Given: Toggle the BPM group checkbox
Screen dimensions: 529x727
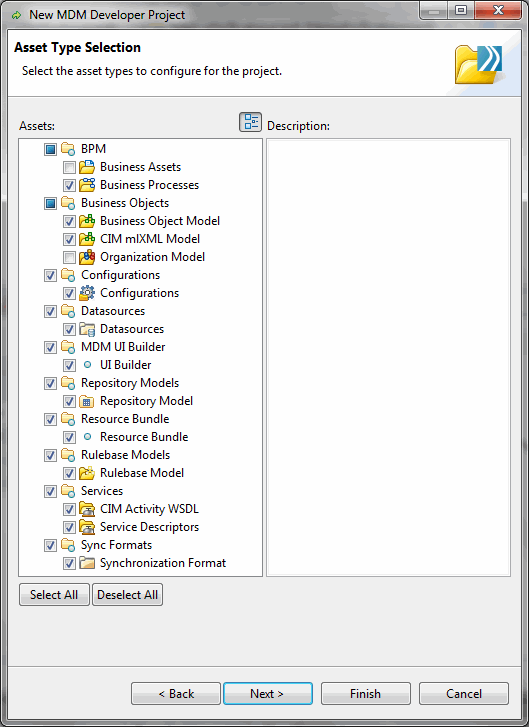Looking at the screenshot, I should point(51,149).
